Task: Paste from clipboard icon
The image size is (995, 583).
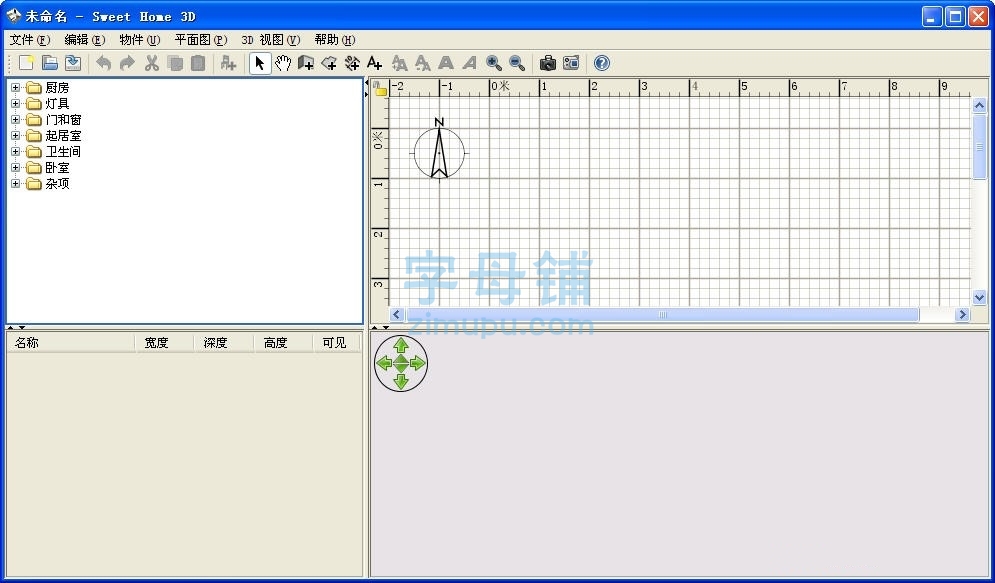Action: pos(198,63)
